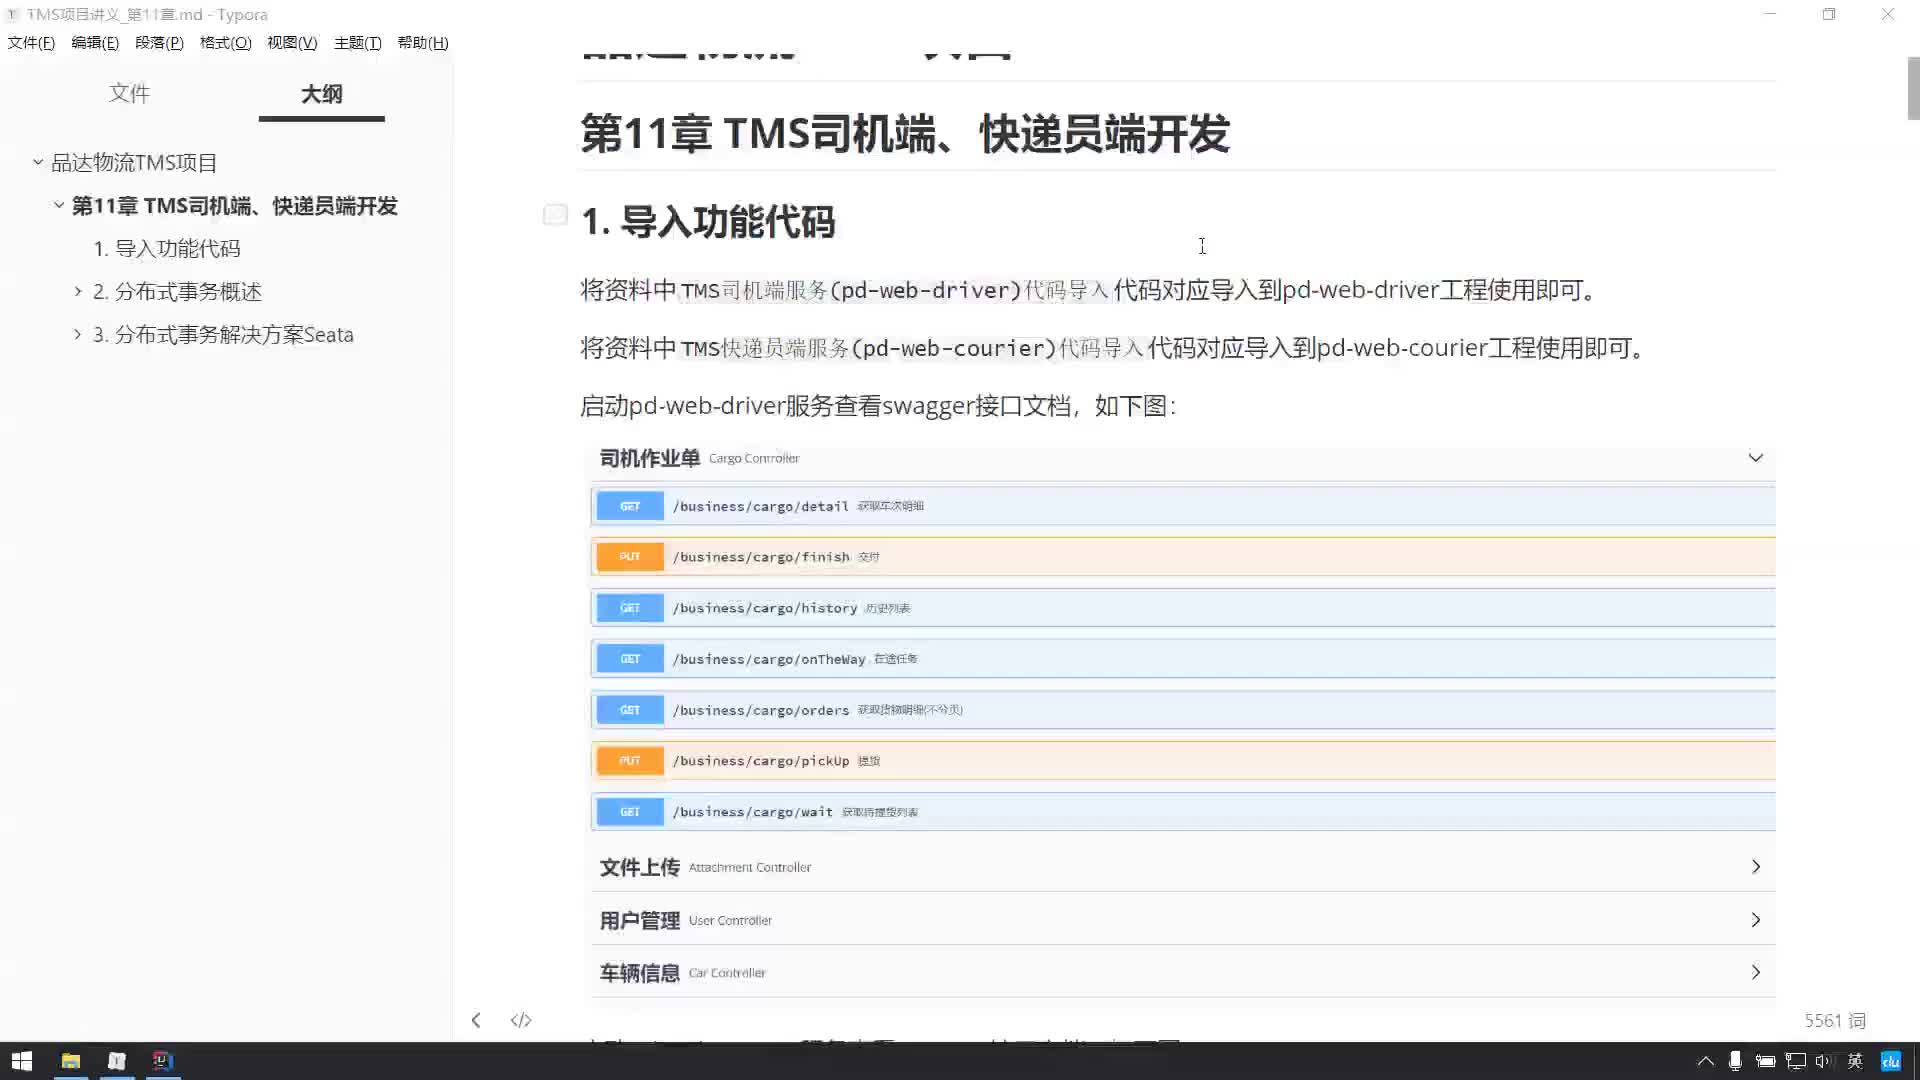Select 品达物流TMS项目 outline root
1920x1080 pixels.
coord(134,163)
